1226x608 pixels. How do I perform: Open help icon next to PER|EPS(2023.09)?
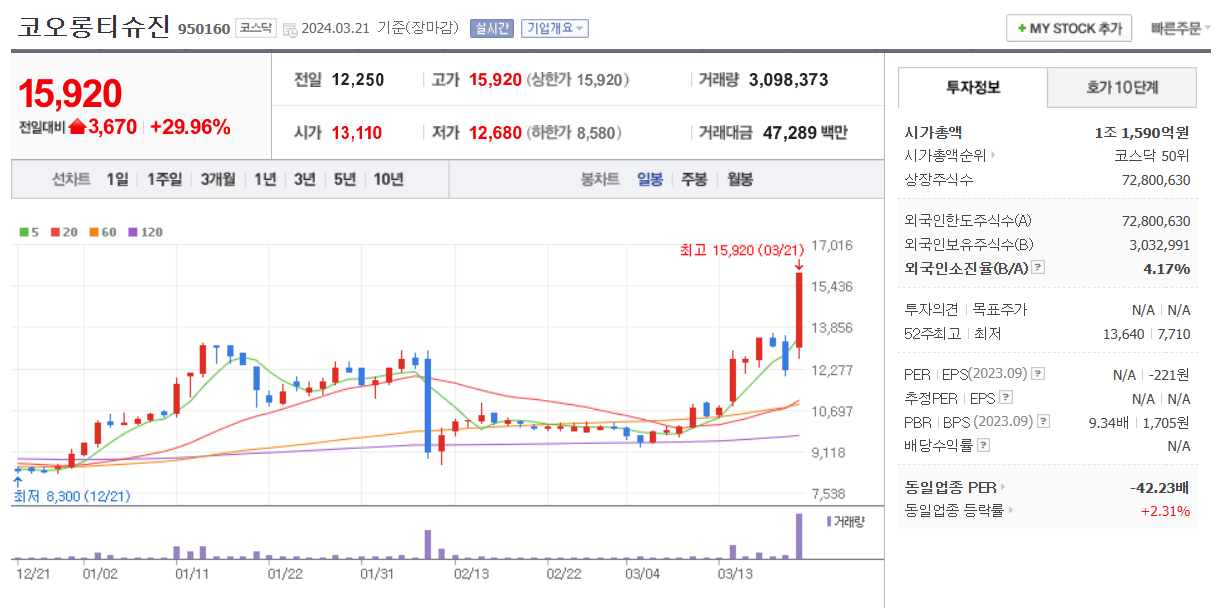(x=1038, y=374)
